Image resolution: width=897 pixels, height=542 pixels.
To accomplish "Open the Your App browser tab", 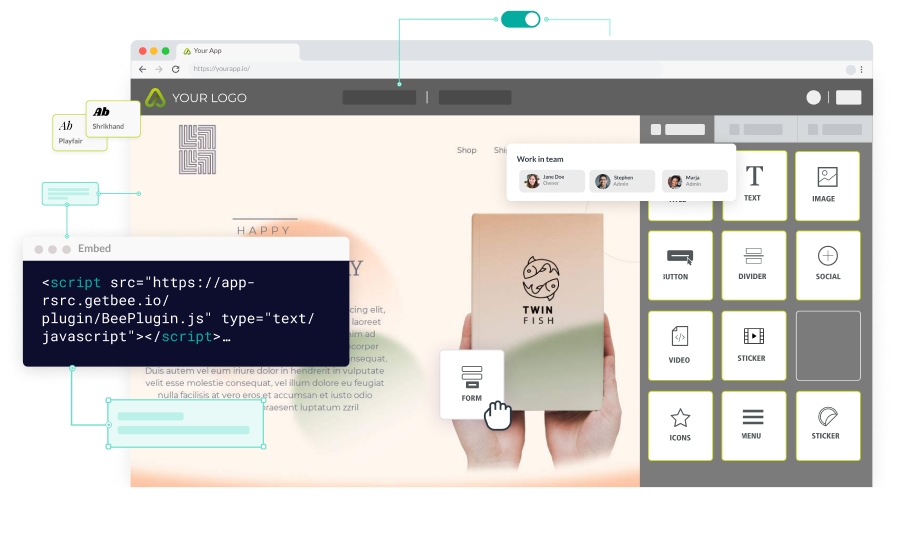I will pyautogui.click(x=237, y=51).
